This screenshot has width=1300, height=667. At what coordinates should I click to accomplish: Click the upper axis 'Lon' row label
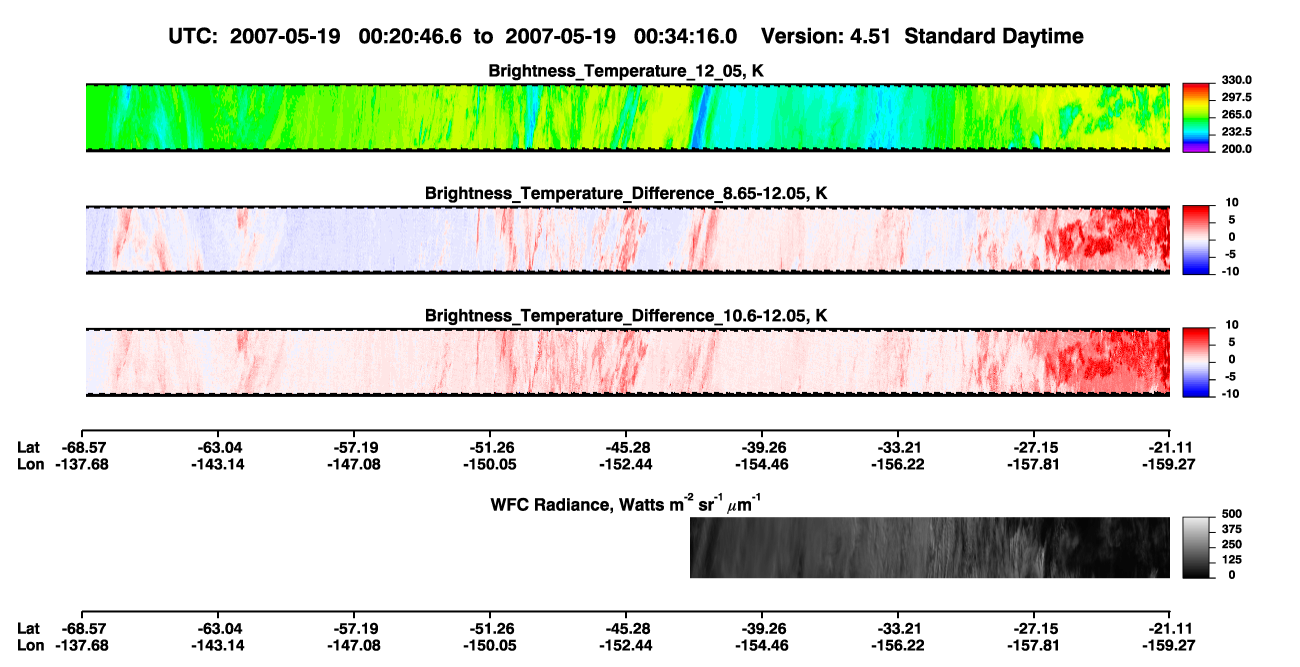30,463
